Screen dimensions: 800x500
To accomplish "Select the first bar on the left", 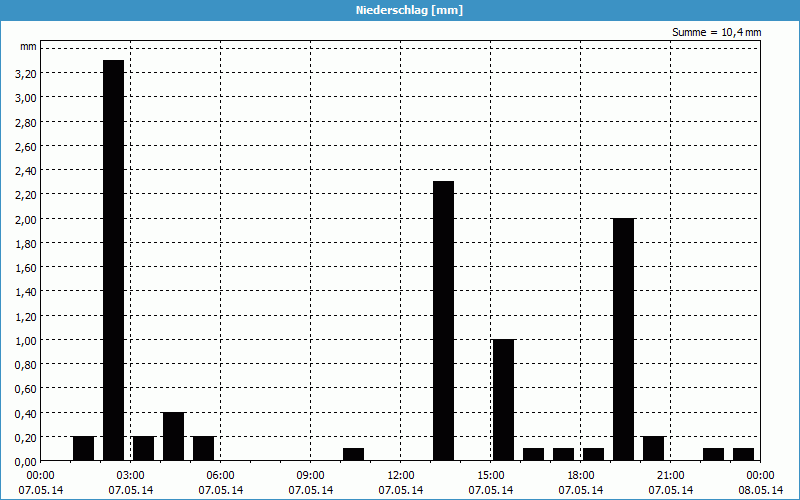I will [x=83, y=448].
